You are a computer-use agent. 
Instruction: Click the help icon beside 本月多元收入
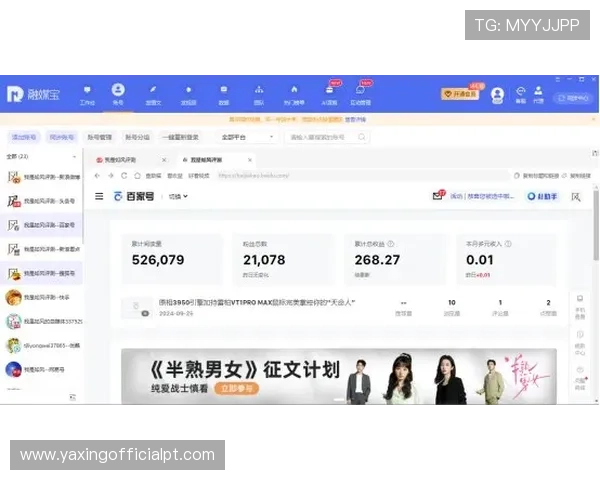[508, 244]
